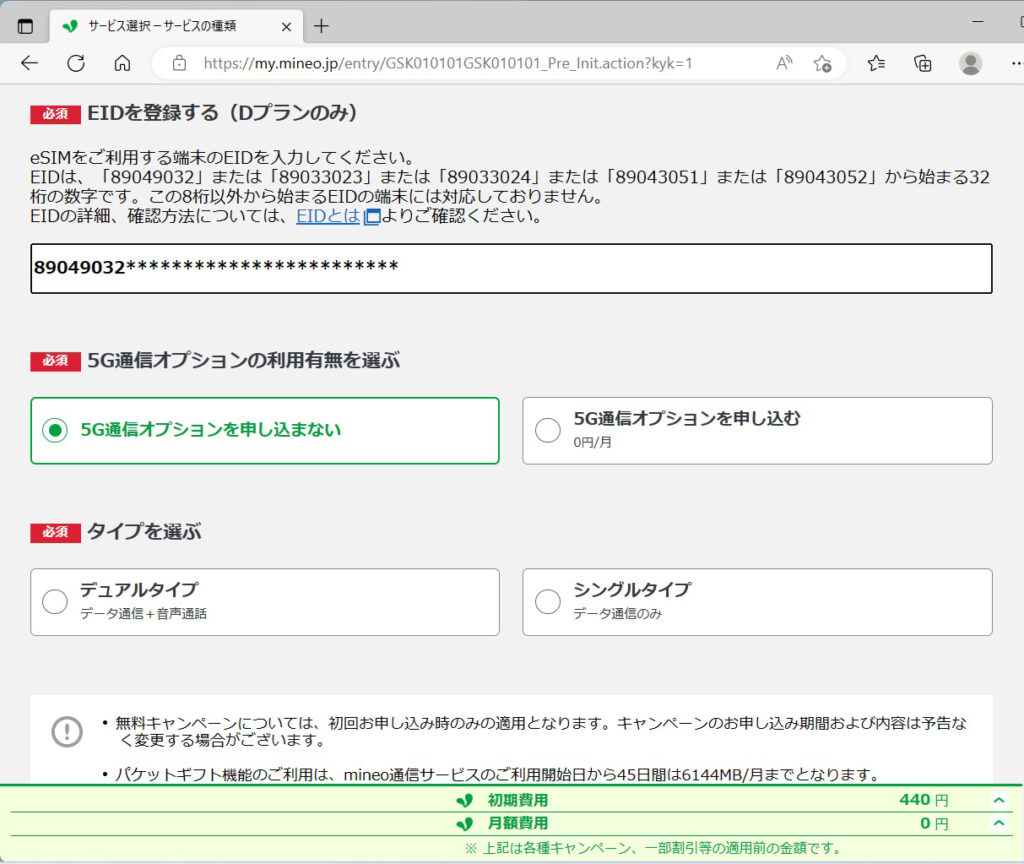Click the 必須 badge beside タイプを選ぶ
Viewport: 1024px width, 864px height.
pyautogui.click(x=56, y=532)
